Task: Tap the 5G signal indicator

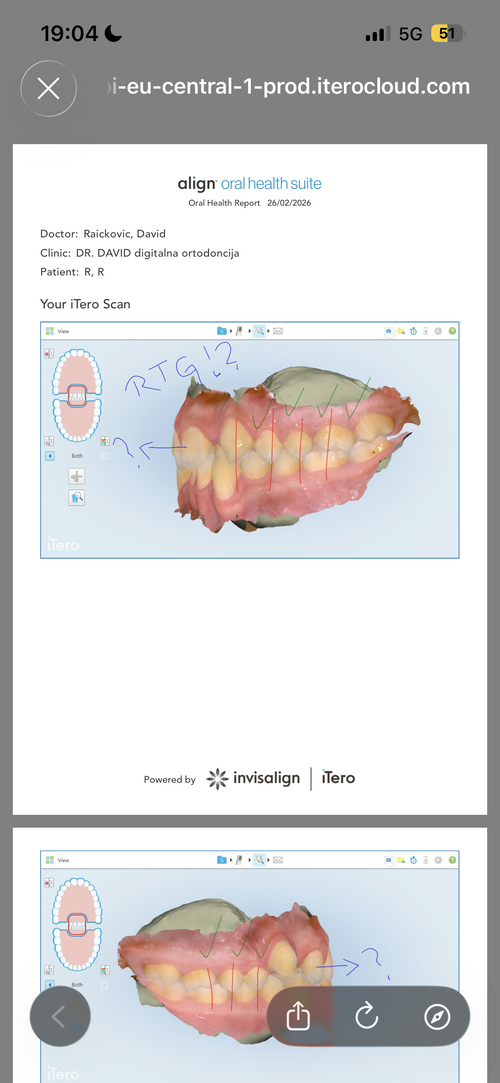Action: (410, 34)
